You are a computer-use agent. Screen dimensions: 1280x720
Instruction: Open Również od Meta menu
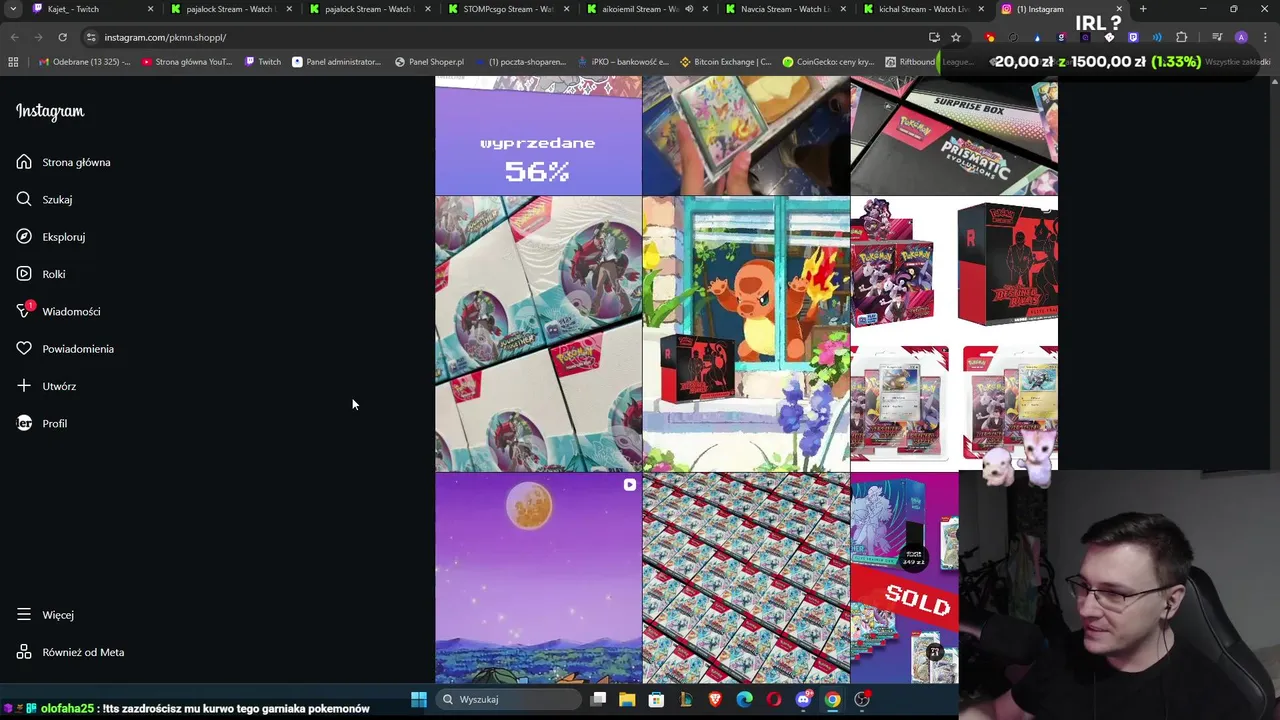(x=70, y=652)
